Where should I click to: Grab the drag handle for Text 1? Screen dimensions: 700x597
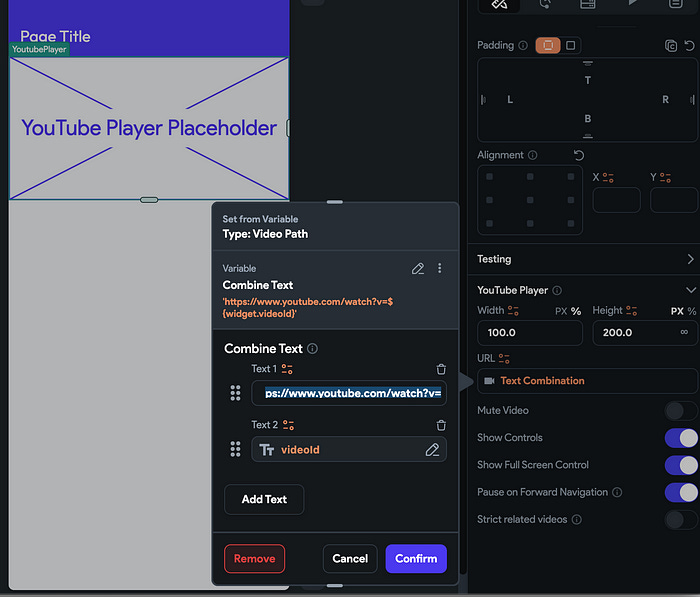235,393
